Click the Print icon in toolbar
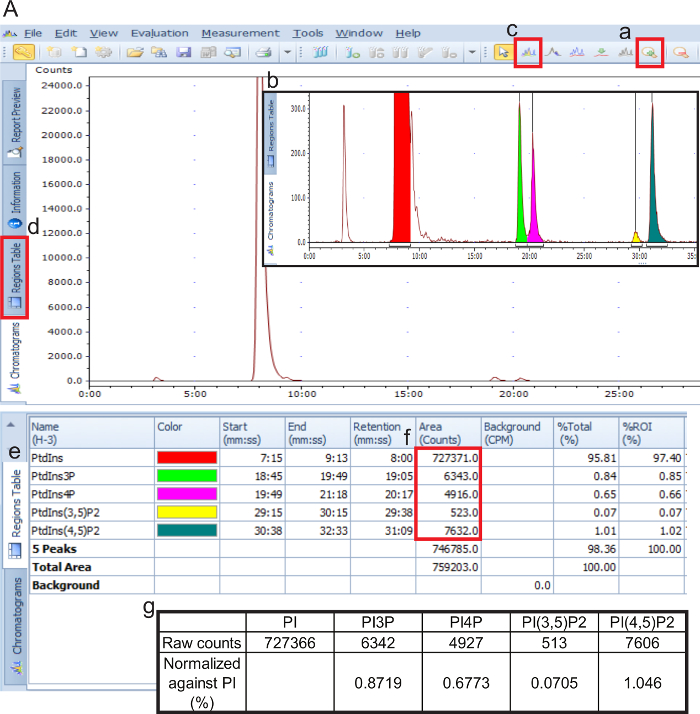 263,52
